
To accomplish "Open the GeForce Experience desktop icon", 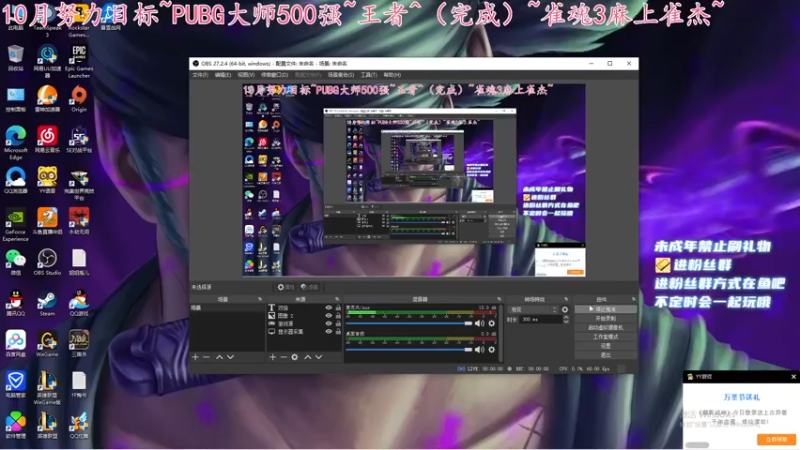I will click(x=15, y=224).
